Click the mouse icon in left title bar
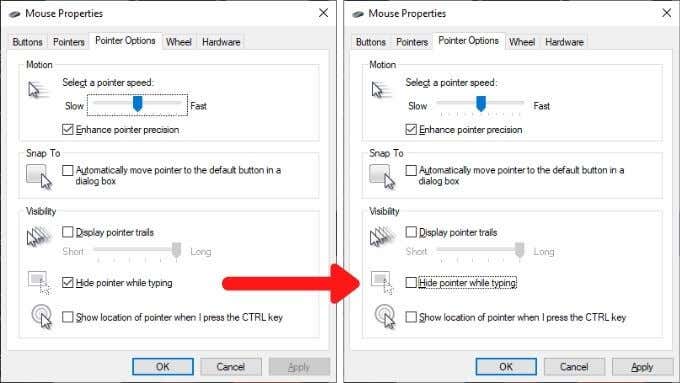The image size is (680, 383). tap(15, 14)
